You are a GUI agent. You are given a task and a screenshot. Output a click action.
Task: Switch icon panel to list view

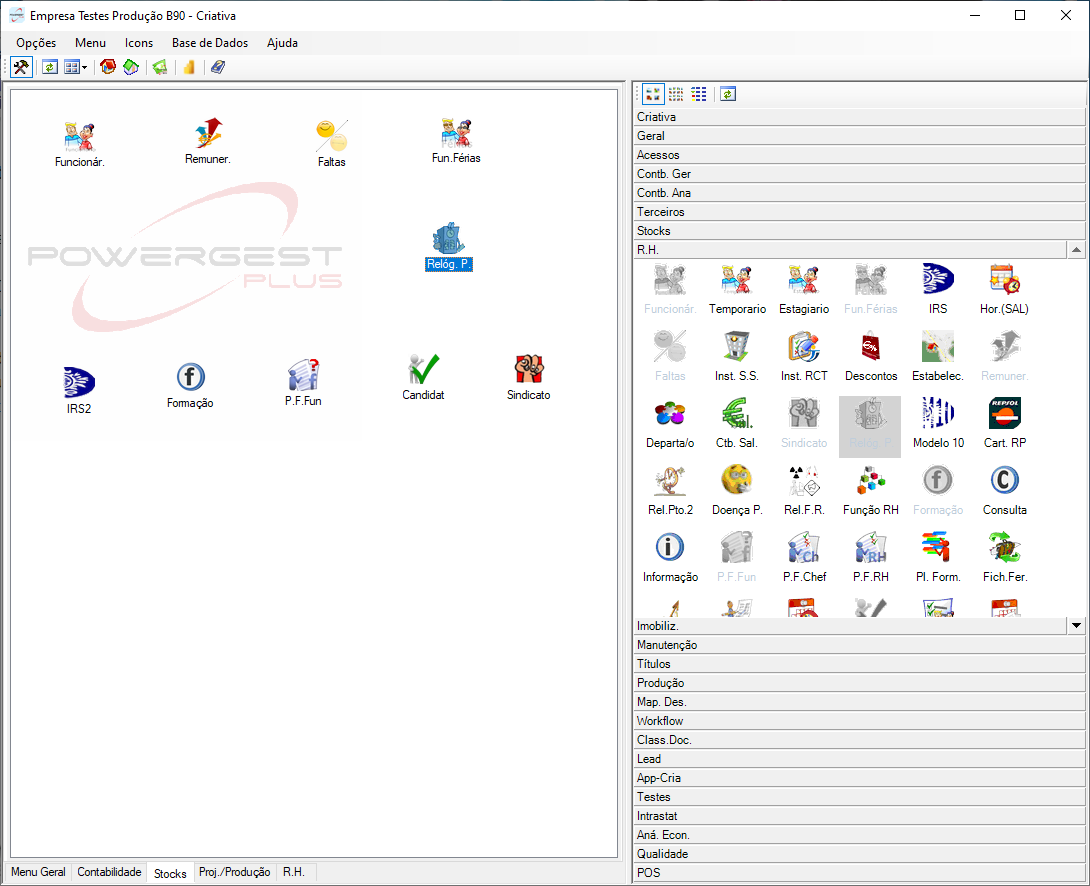(699, 94)
